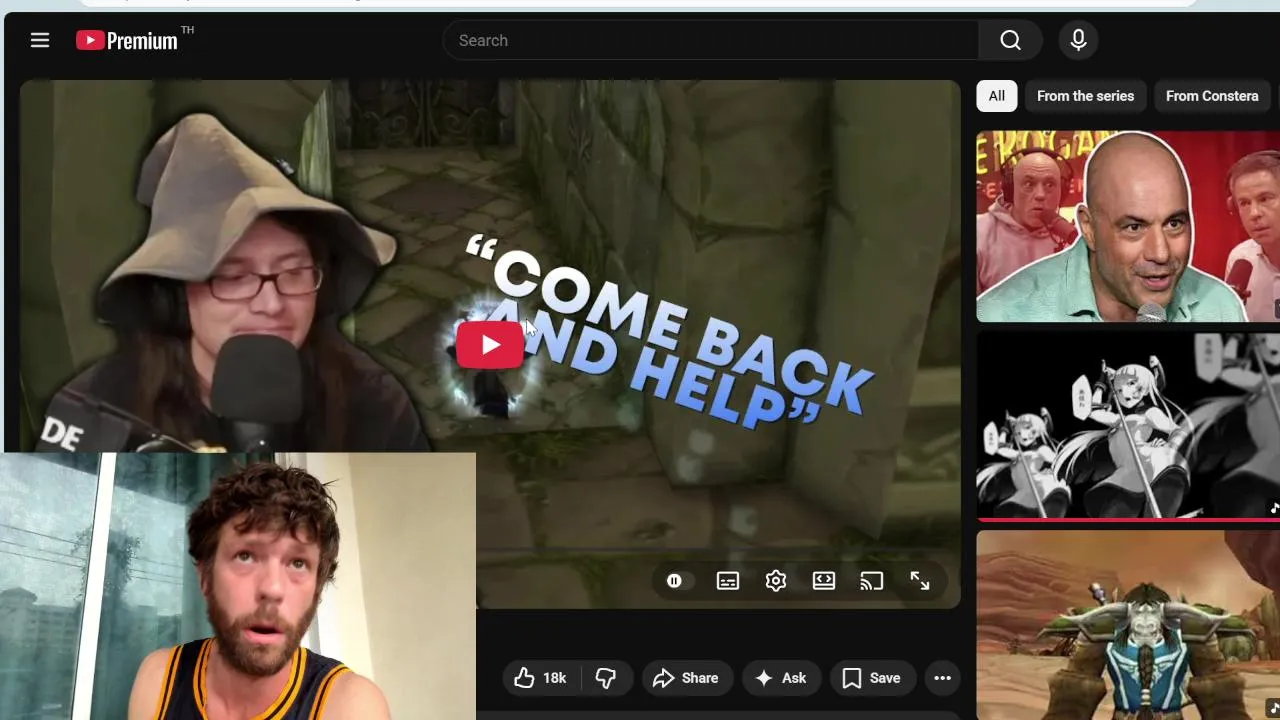The width and height of the screenshot is (1280, 720).
Task: Open the podcast thumbnail with bald man
Action: click(1128, 226)
